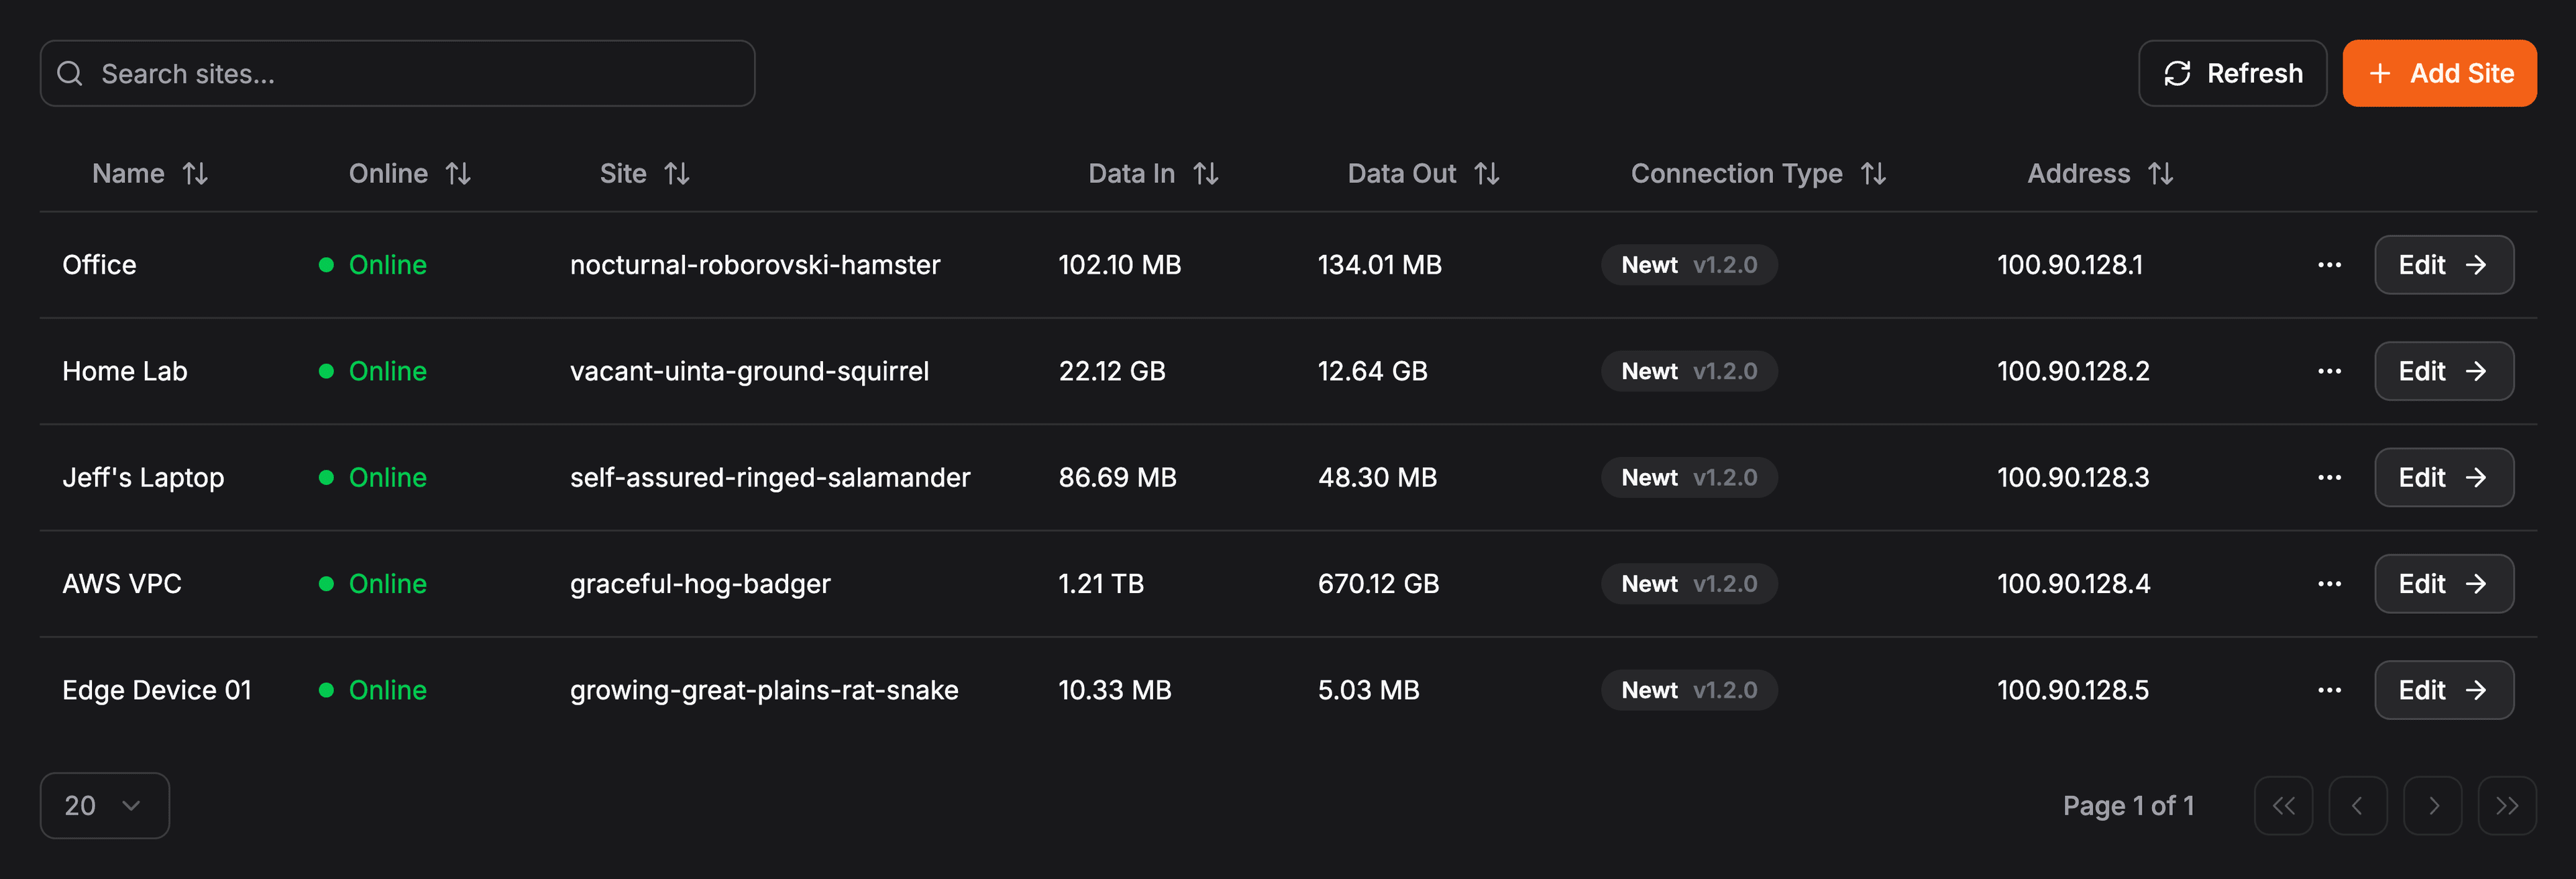Open more options for Edge Device 01 row
Screen dimensions: 2576x879
tap(2329, 690)
